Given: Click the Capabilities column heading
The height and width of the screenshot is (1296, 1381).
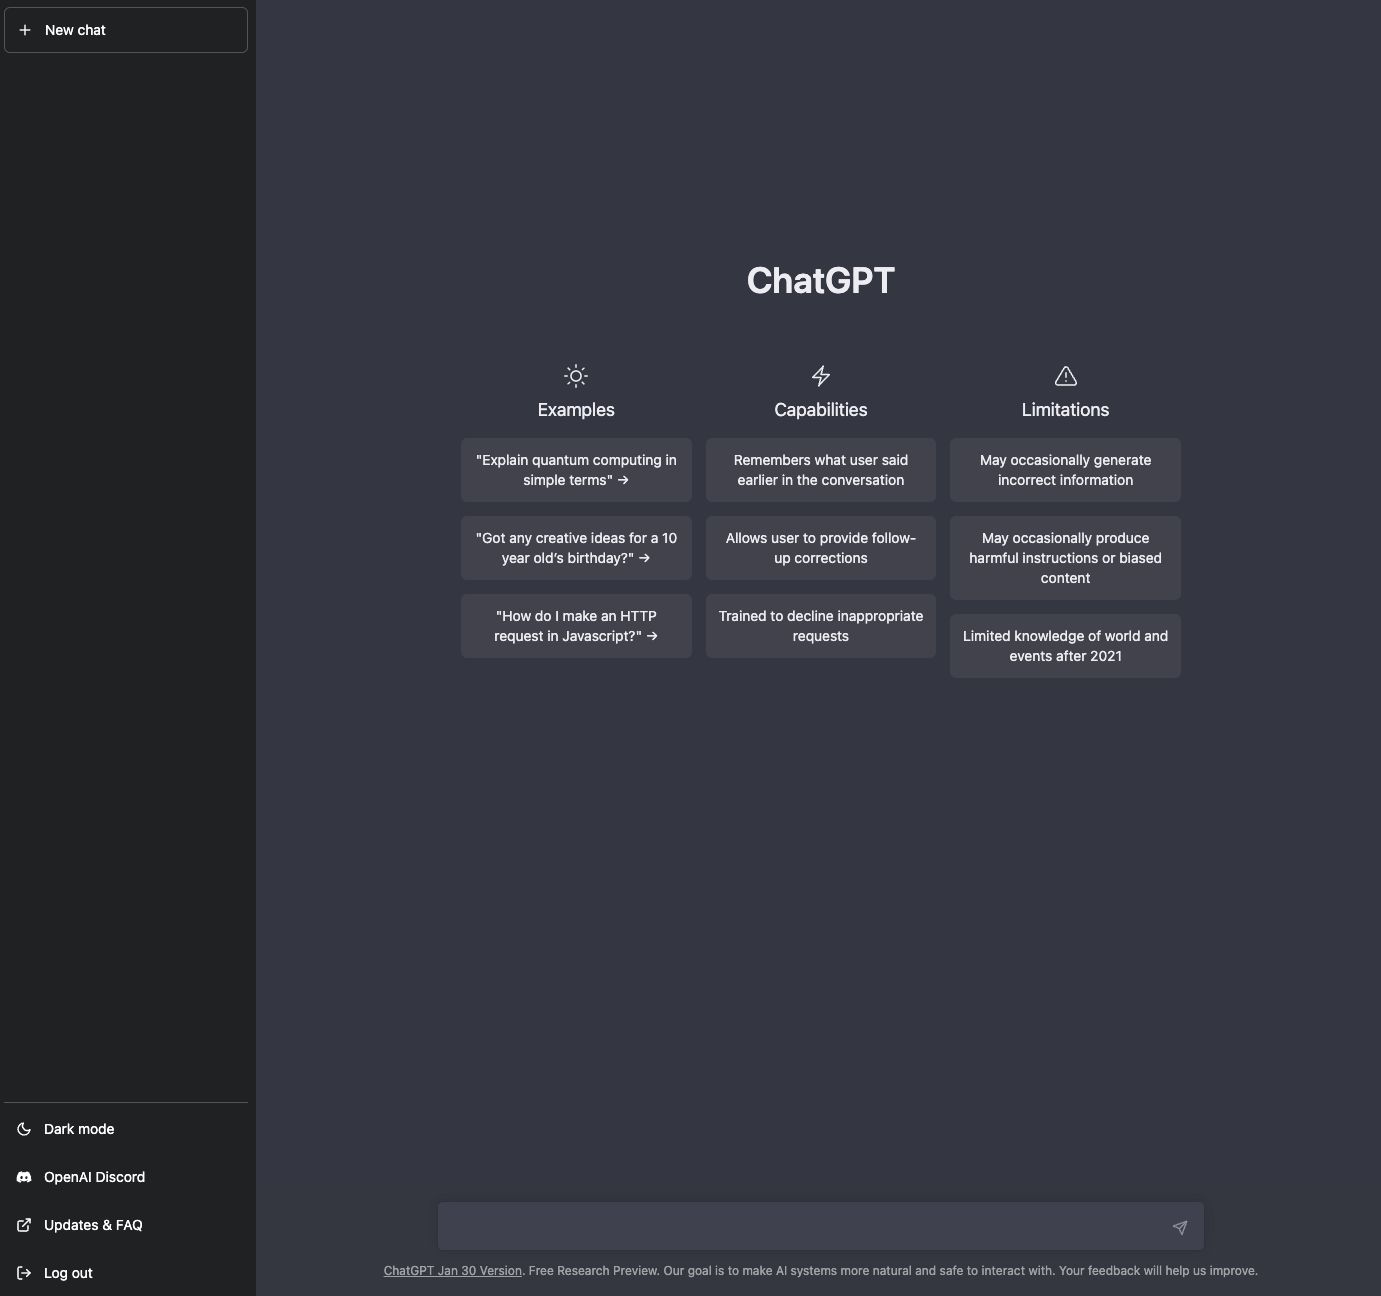Looking at the screenshot, I should [821, 410].
